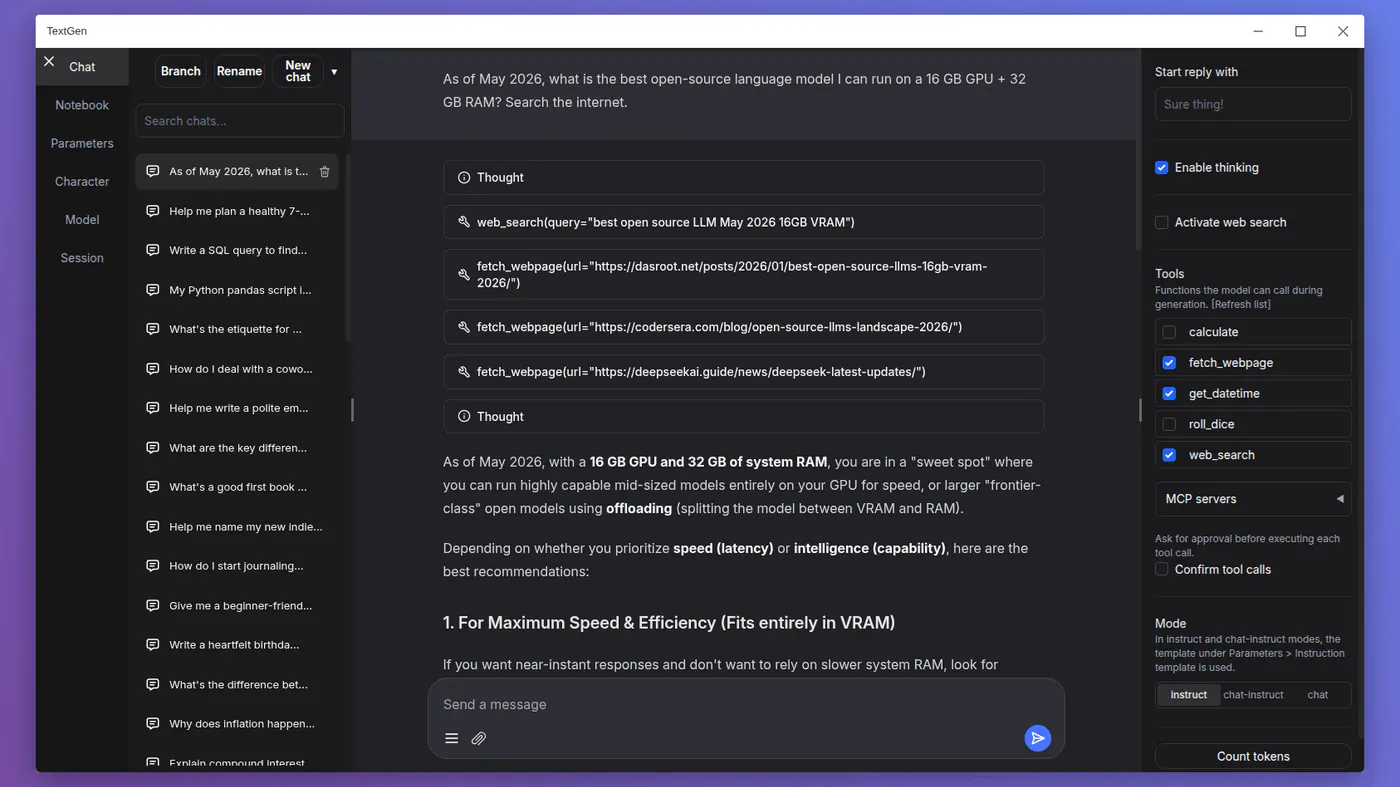Click the Refresh list link under Tools
This screenshot has height=787, width=1400.
click(1243, 304)
